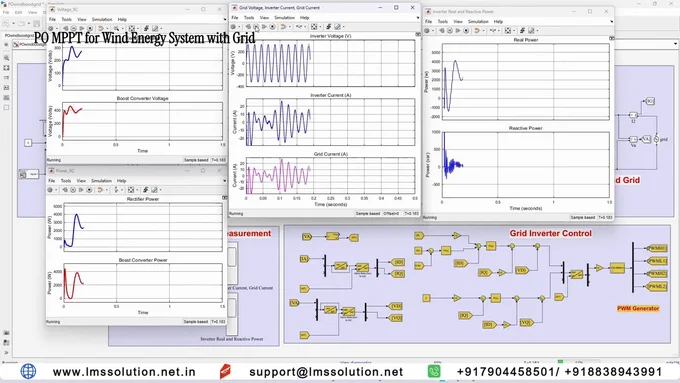Stop simulation from Grid Voltage scope toolbar
Image resolution: width=680 pixels, height=383 pixels.
point(272,26)
